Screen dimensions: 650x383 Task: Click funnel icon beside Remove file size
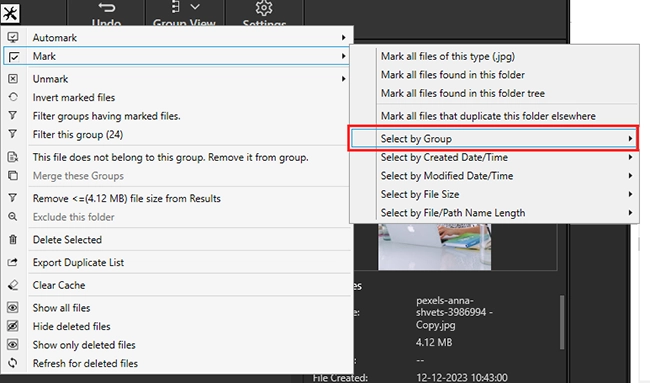point(13,198)
